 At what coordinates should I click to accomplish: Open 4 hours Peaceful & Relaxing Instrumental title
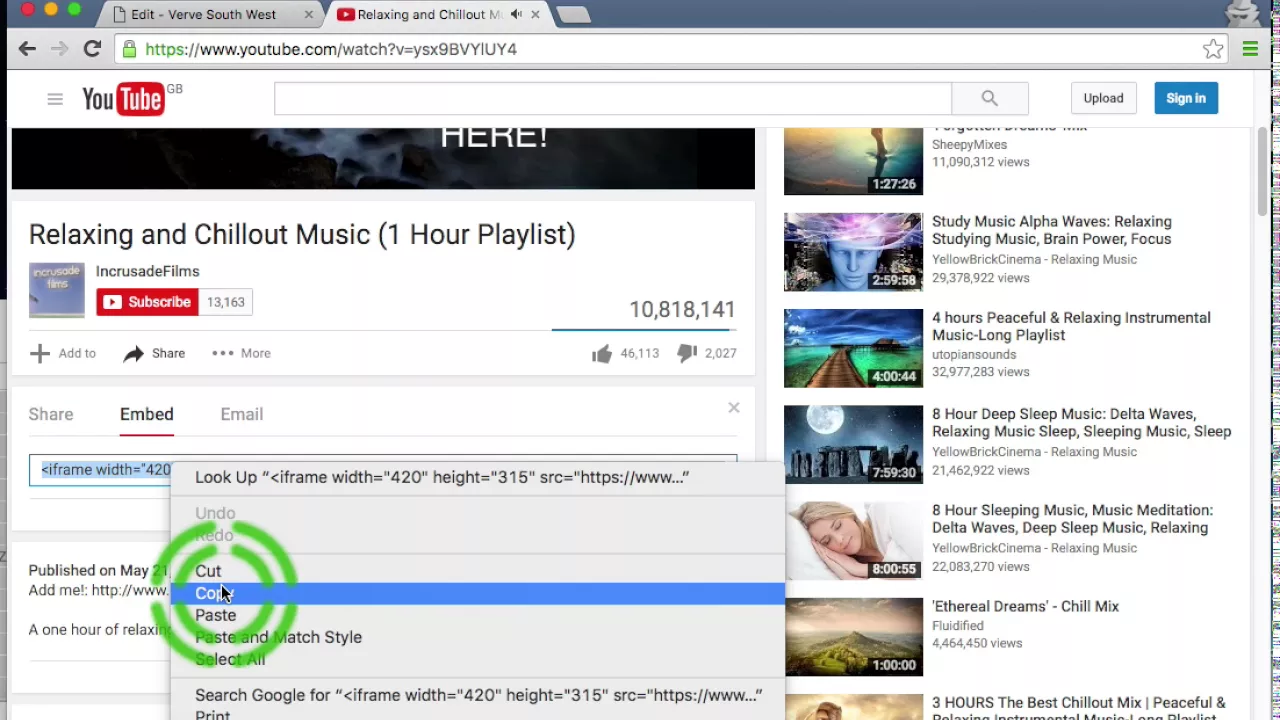coord(1071,326)
